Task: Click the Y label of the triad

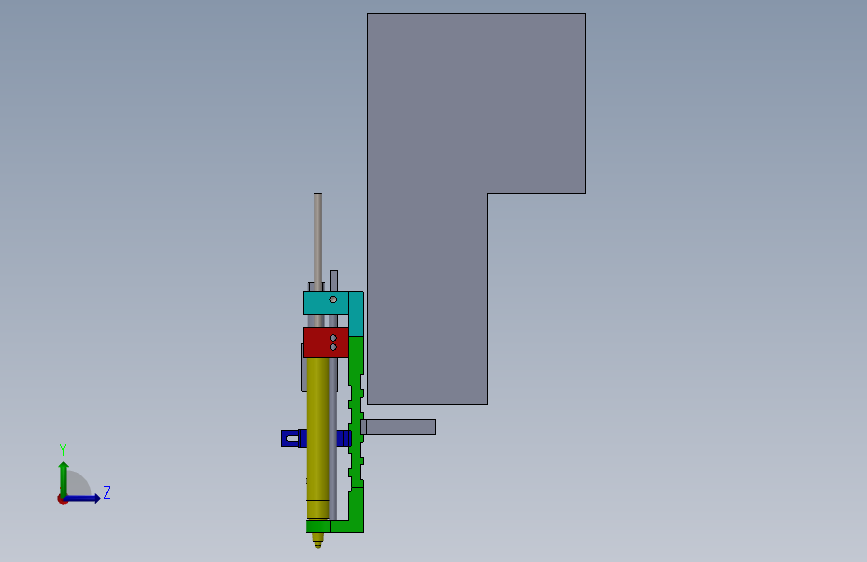Action: [63, 450]
